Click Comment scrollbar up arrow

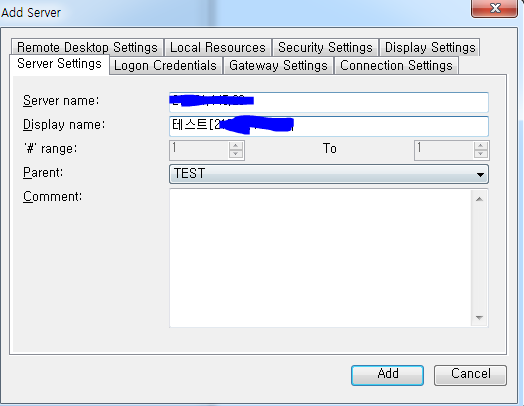point(479,199)
